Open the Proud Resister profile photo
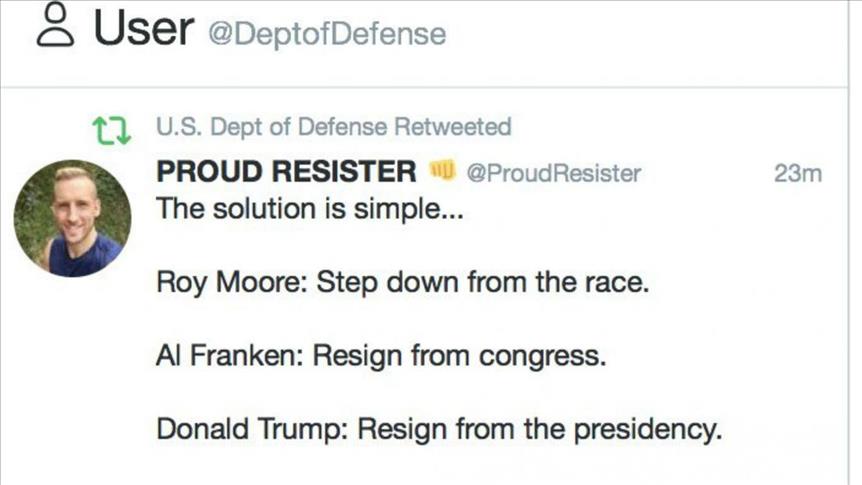 point(72,218)
